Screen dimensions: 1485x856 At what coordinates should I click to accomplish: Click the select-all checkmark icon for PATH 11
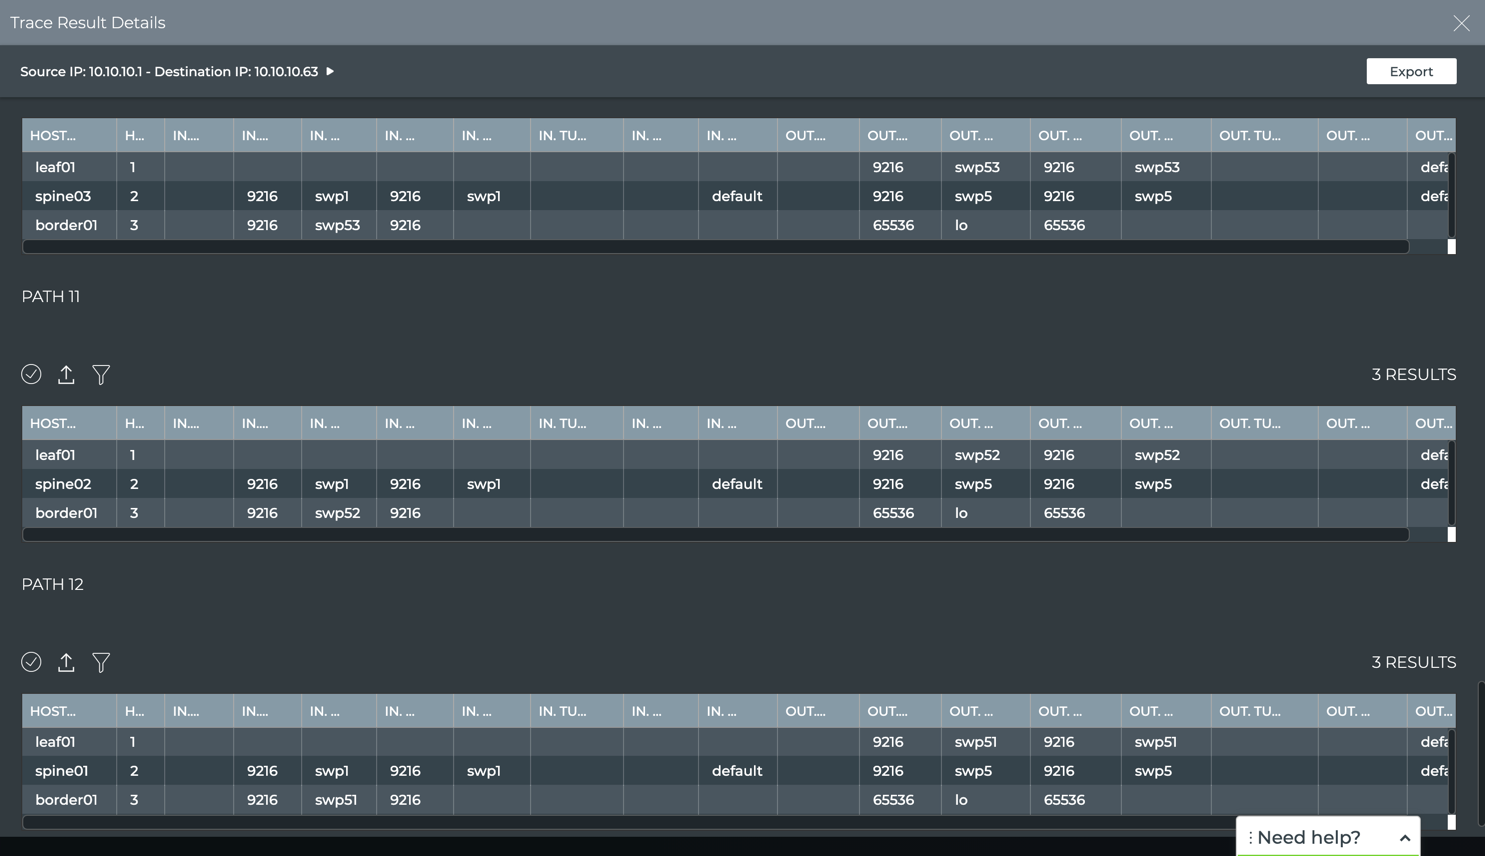tap(31, 374)
